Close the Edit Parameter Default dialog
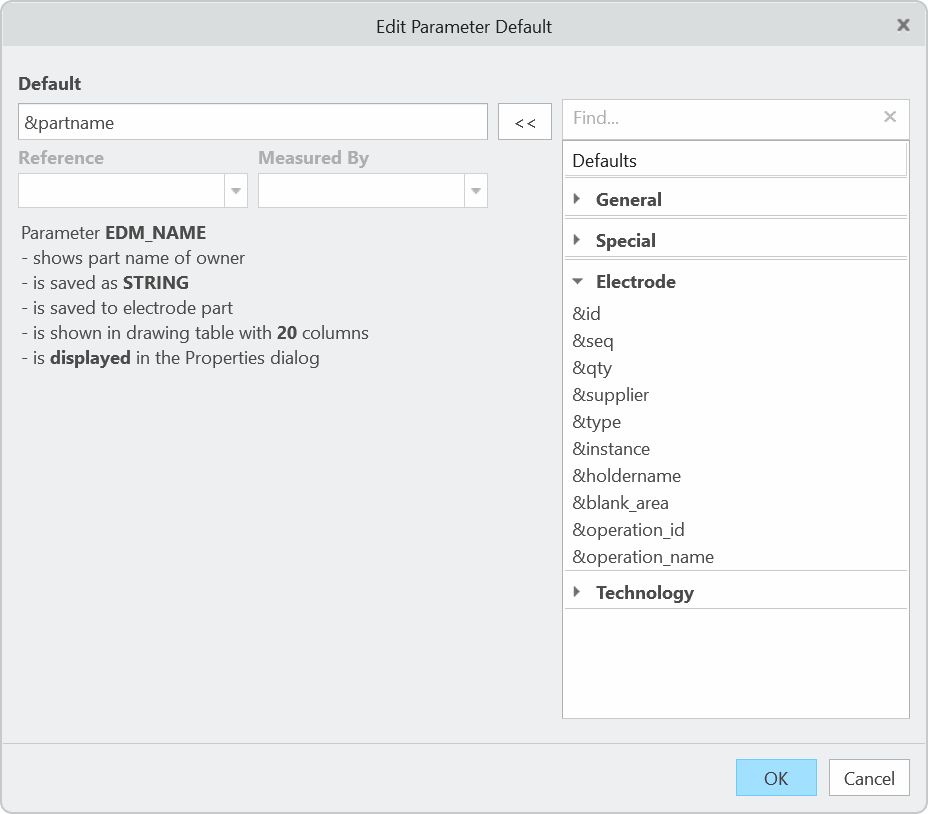Viewport: 928px width, 814px height. click(x=903, y=26)
